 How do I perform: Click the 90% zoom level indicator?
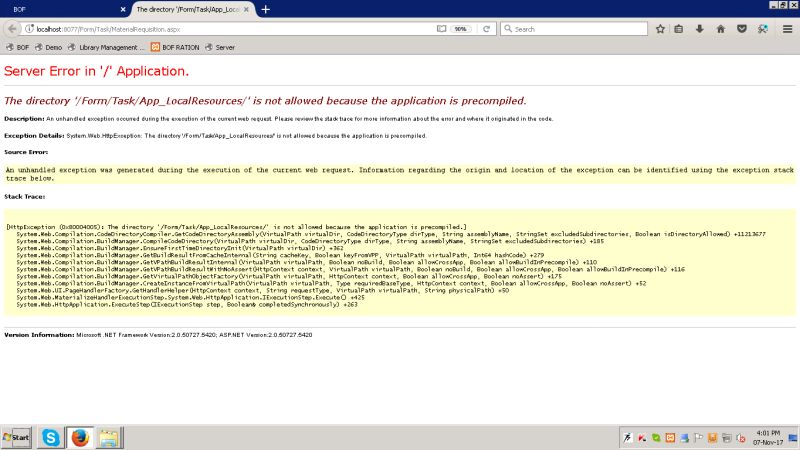pyautogui.click(x=461, y=29)
